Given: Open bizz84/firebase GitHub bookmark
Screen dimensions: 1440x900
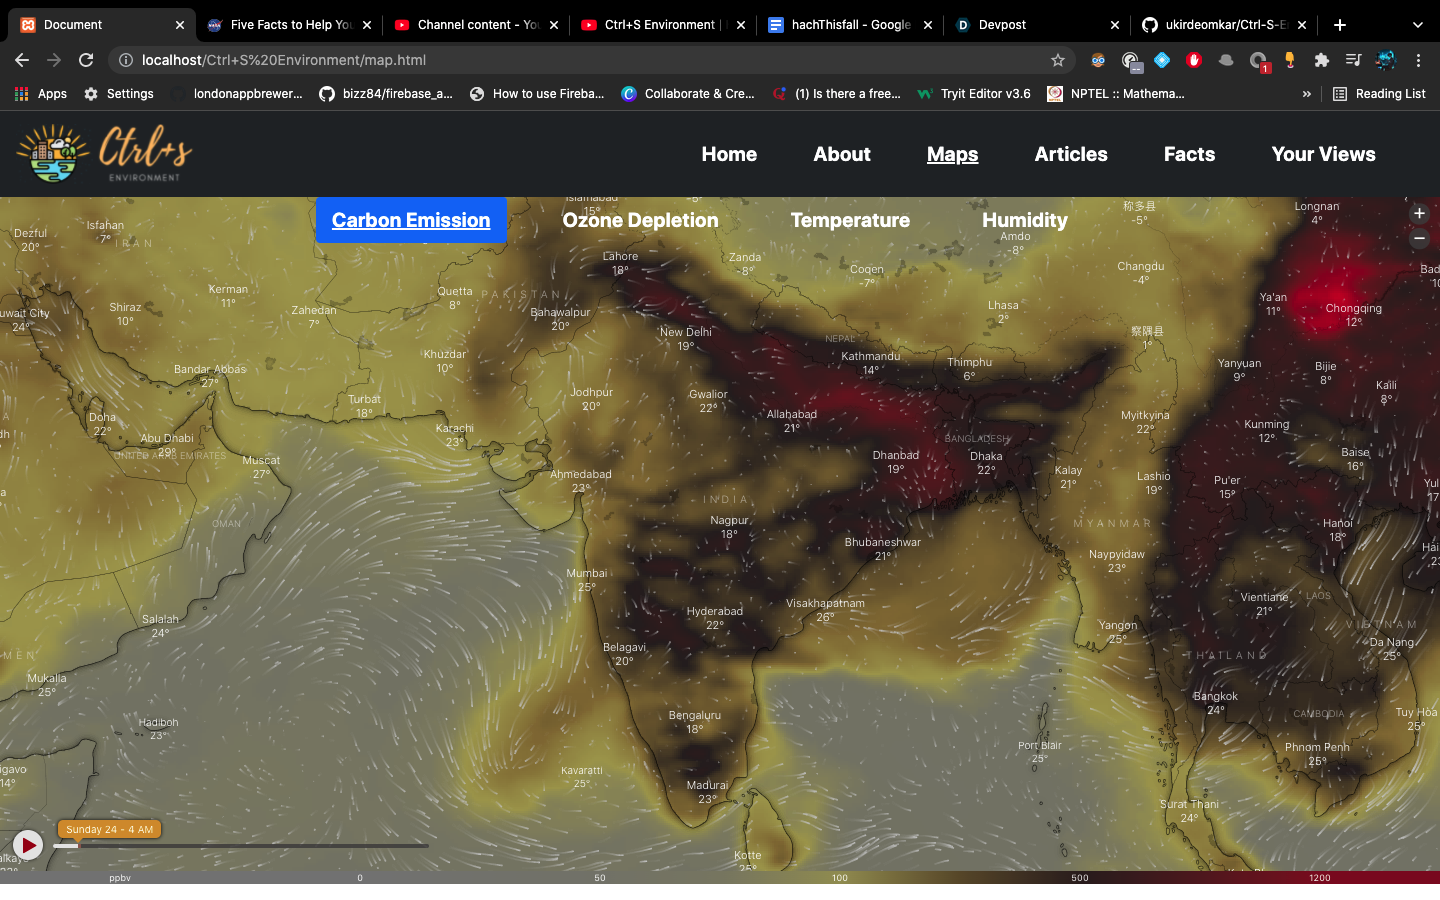Looking at the screenshot, I should tap(386, 94).
